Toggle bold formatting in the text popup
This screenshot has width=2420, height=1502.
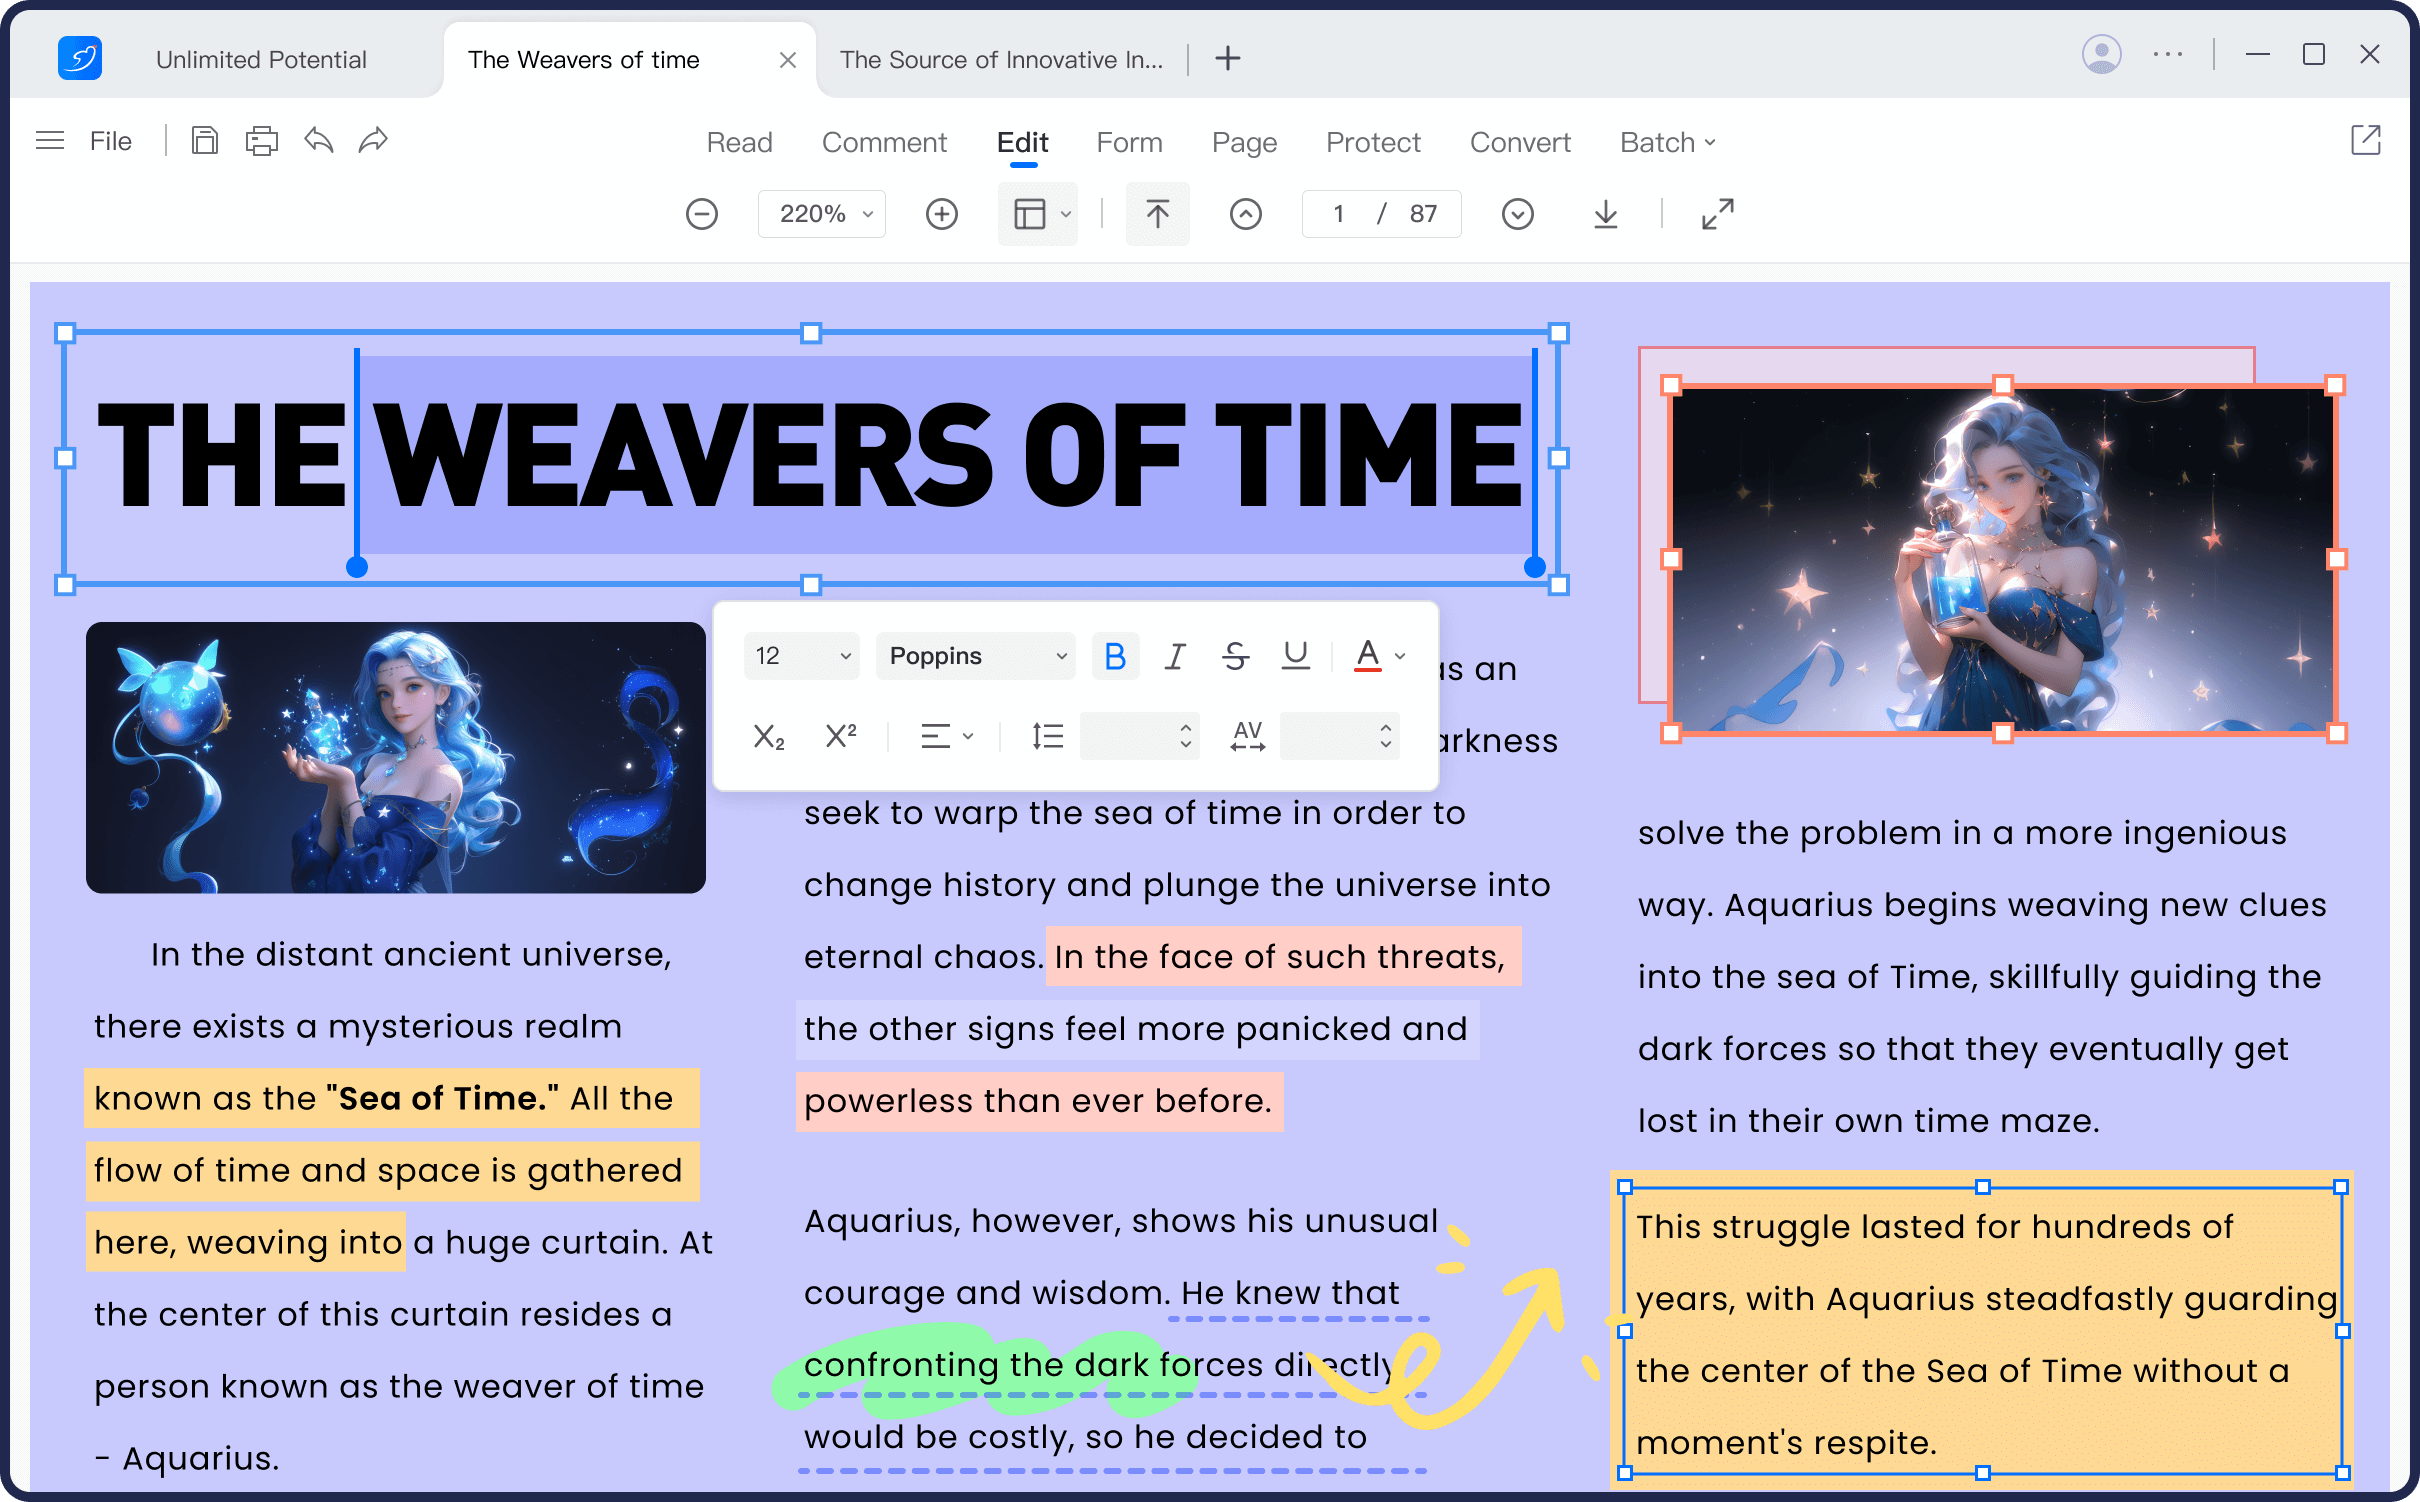pos(1115,656)
